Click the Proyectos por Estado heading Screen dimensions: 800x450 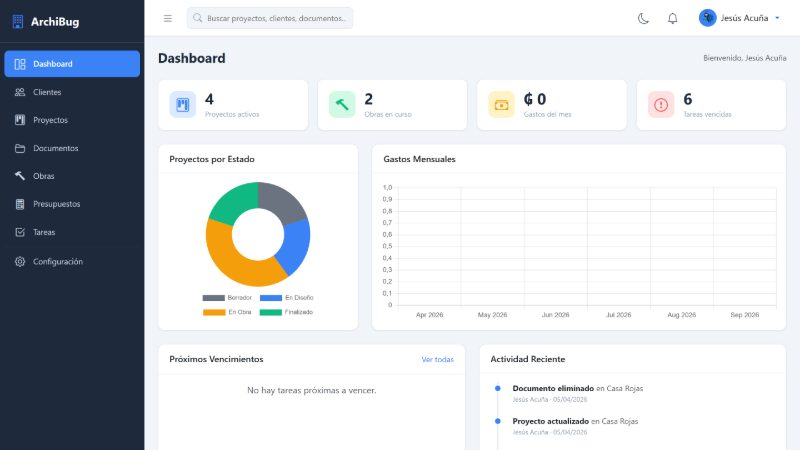point(212,159)
